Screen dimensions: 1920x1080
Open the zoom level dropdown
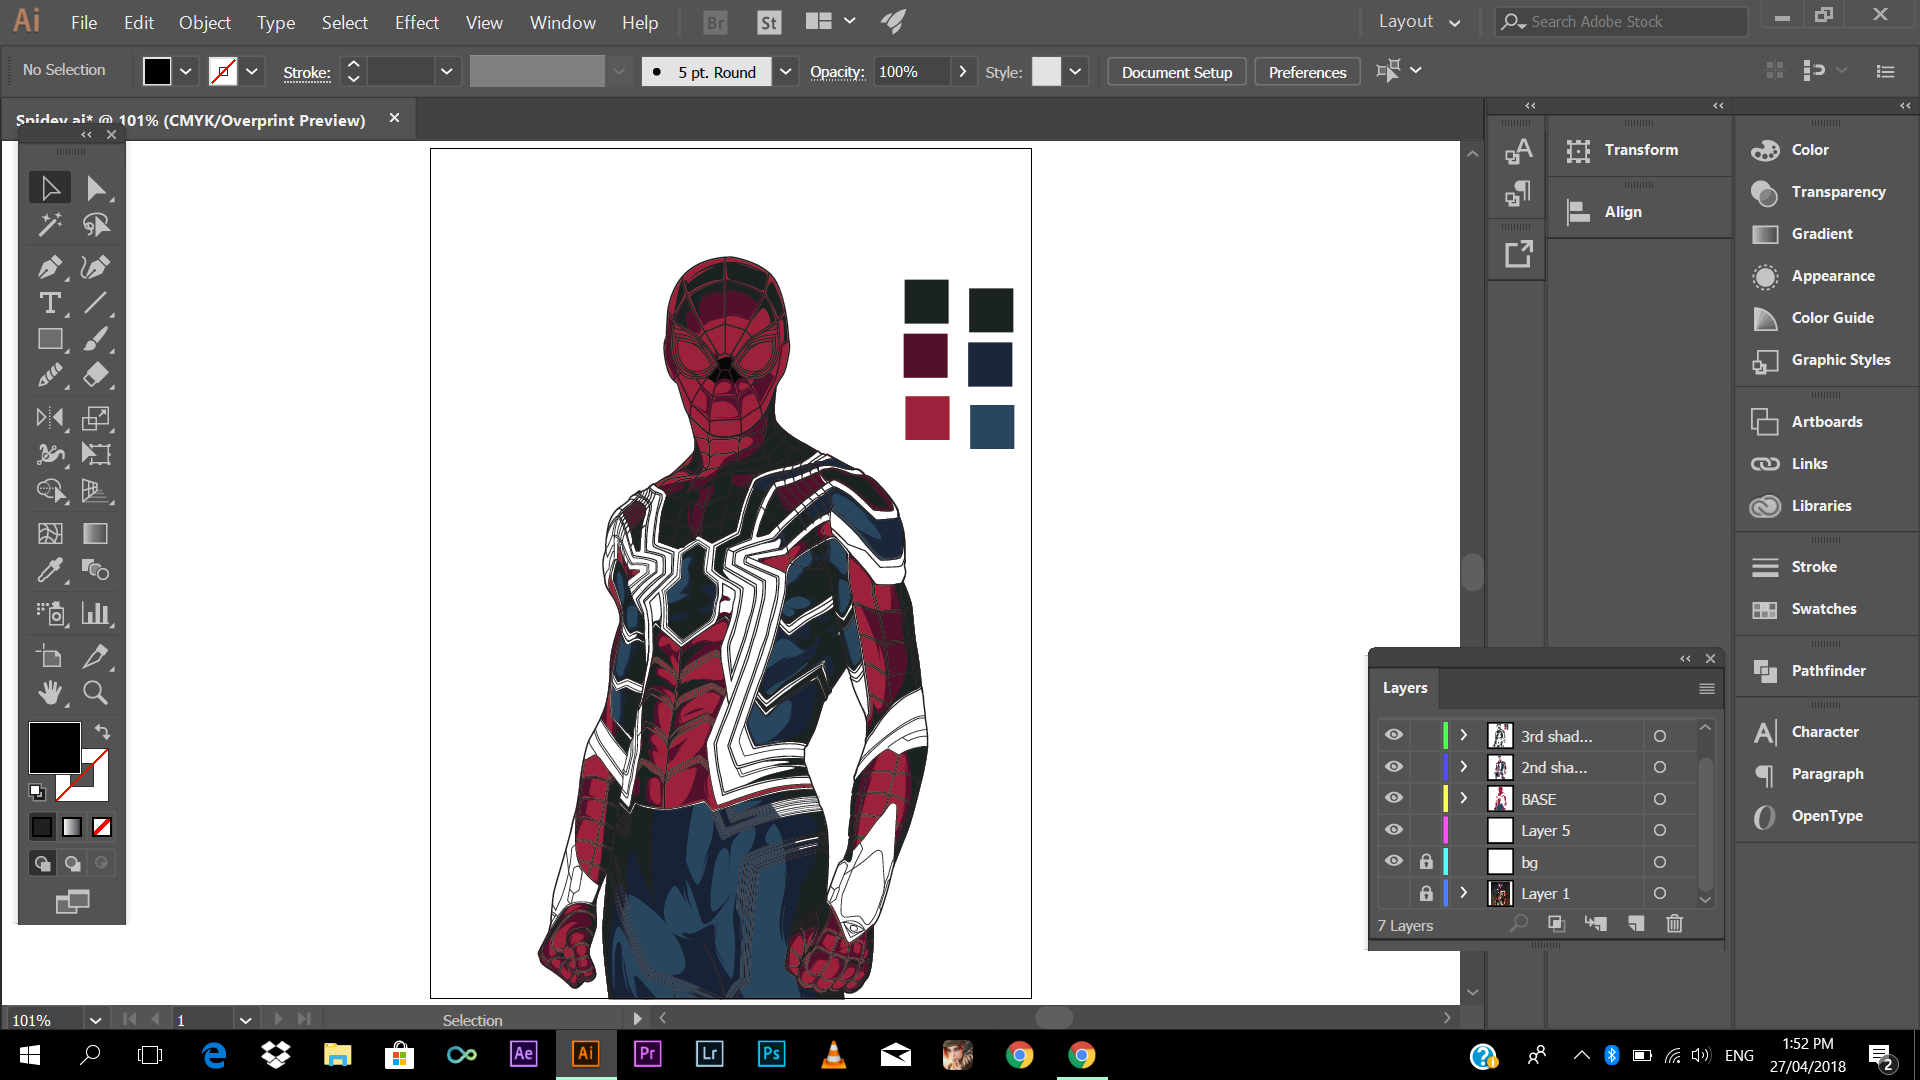click(x=95, y=1020)
